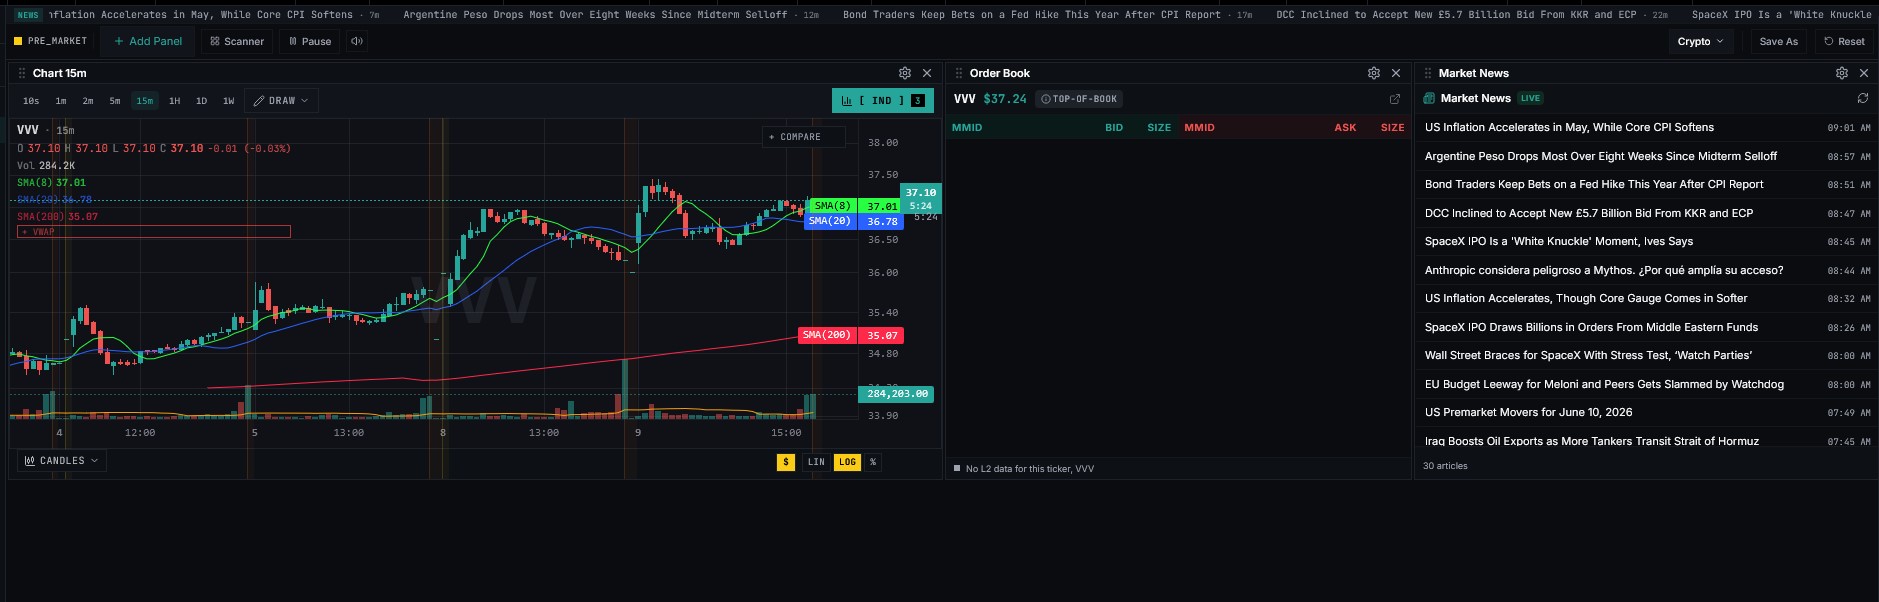The image size is (1879, 602).
Task: Select the 1D timeframe
Action: coord(202,101)
